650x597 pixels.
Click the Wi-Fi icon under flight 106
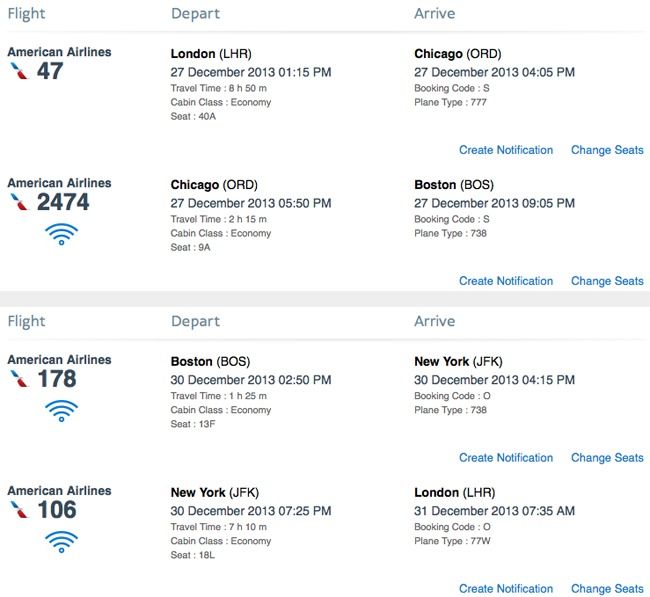pos(61,542)
